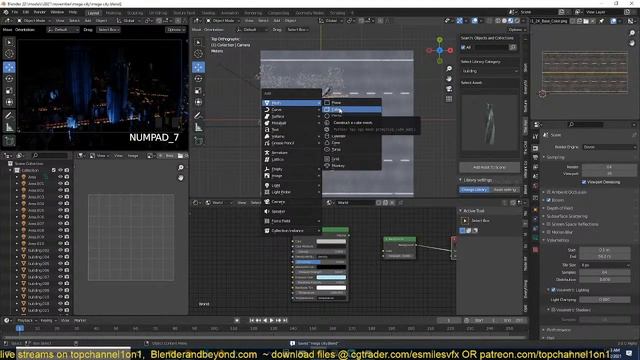Select the Scale tool in center viewport

point(198,91)
